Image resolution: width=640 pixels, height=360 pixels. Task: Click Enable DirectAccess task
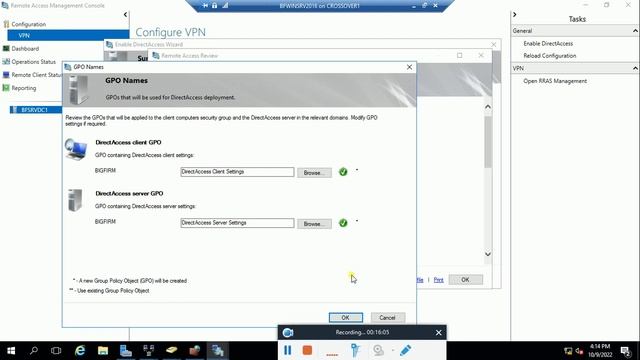click(x=548, y=43)
